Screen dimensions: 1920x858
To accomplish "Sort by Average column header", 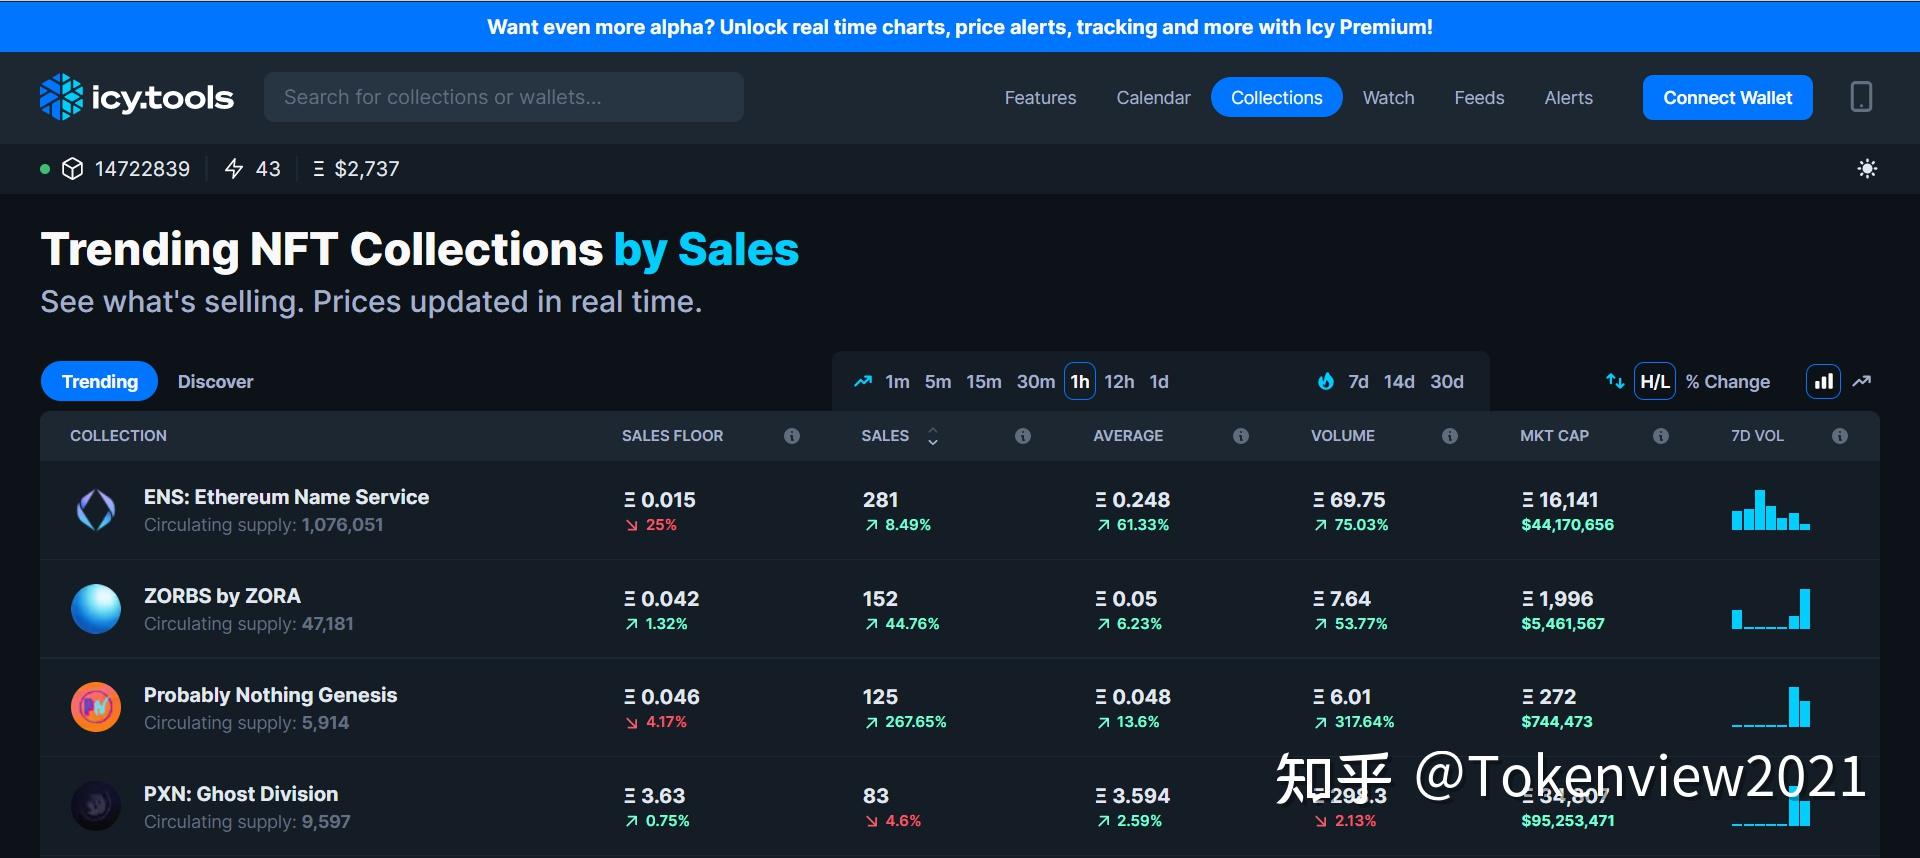I will [1128, 436].
